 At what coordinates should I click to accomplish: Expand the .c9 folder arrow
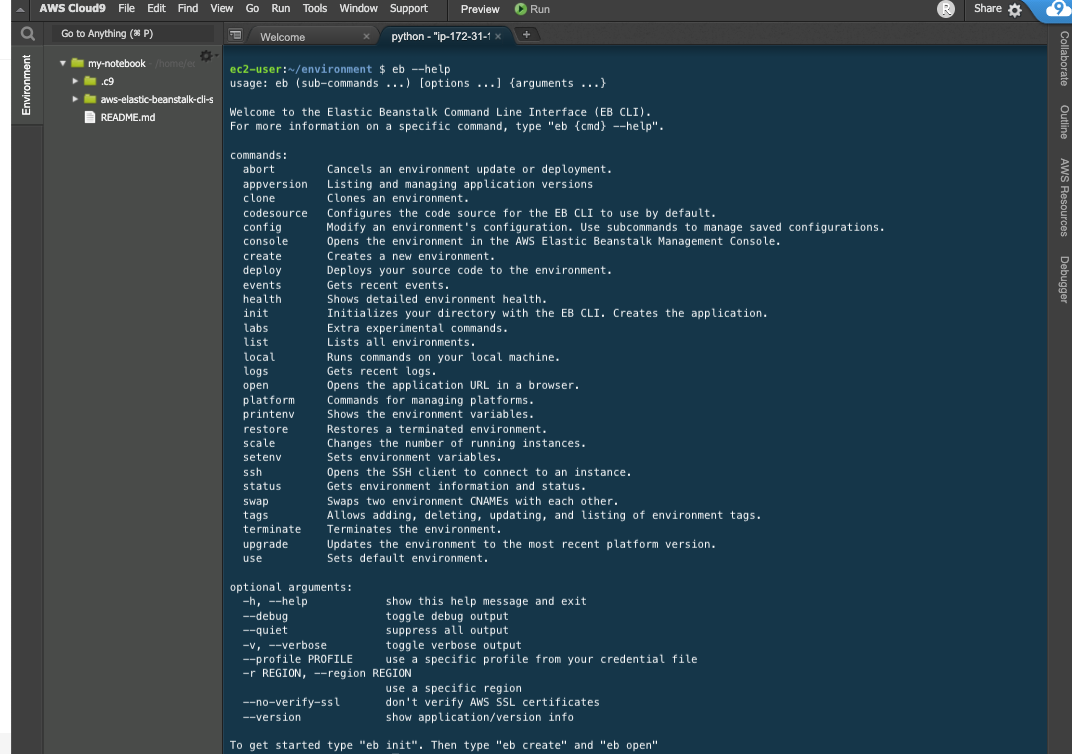(x=75, y=81)
